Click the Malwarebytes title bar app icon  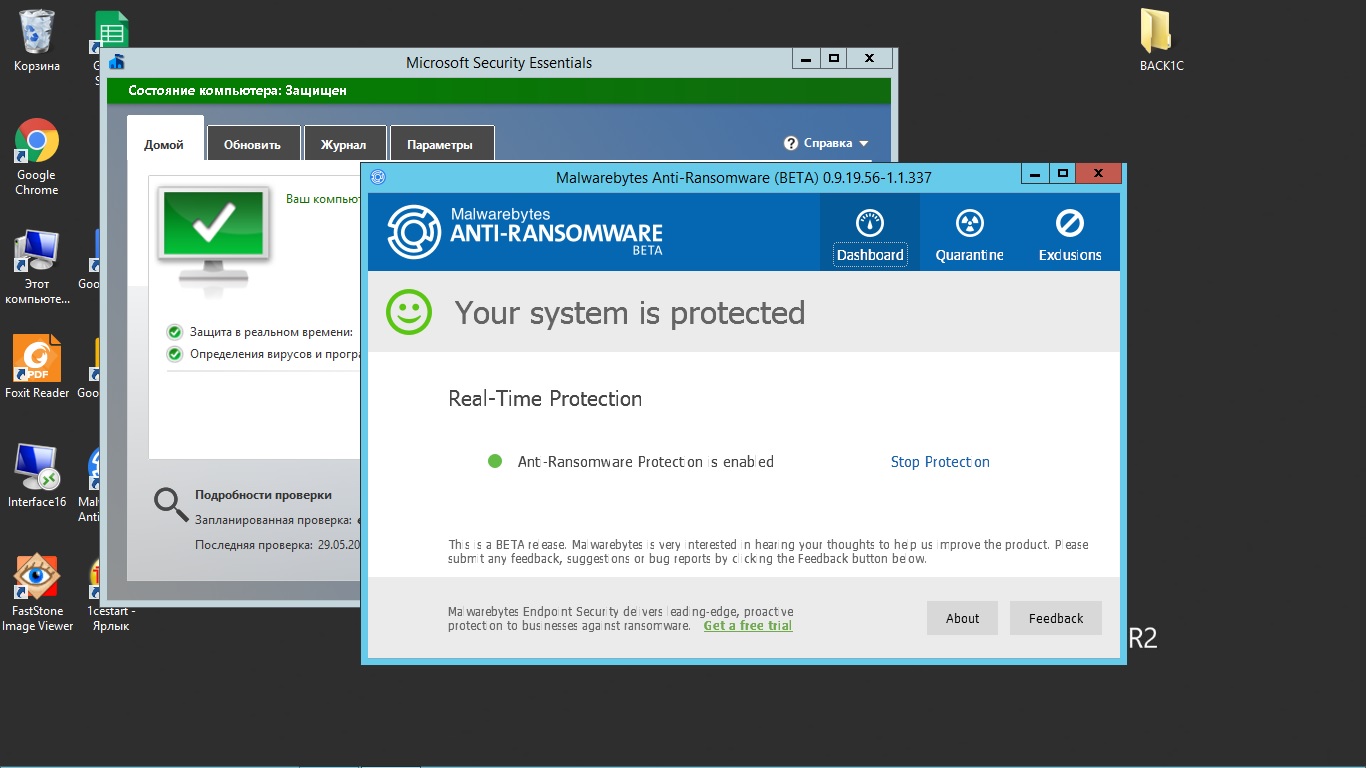[x=378, y=177]
